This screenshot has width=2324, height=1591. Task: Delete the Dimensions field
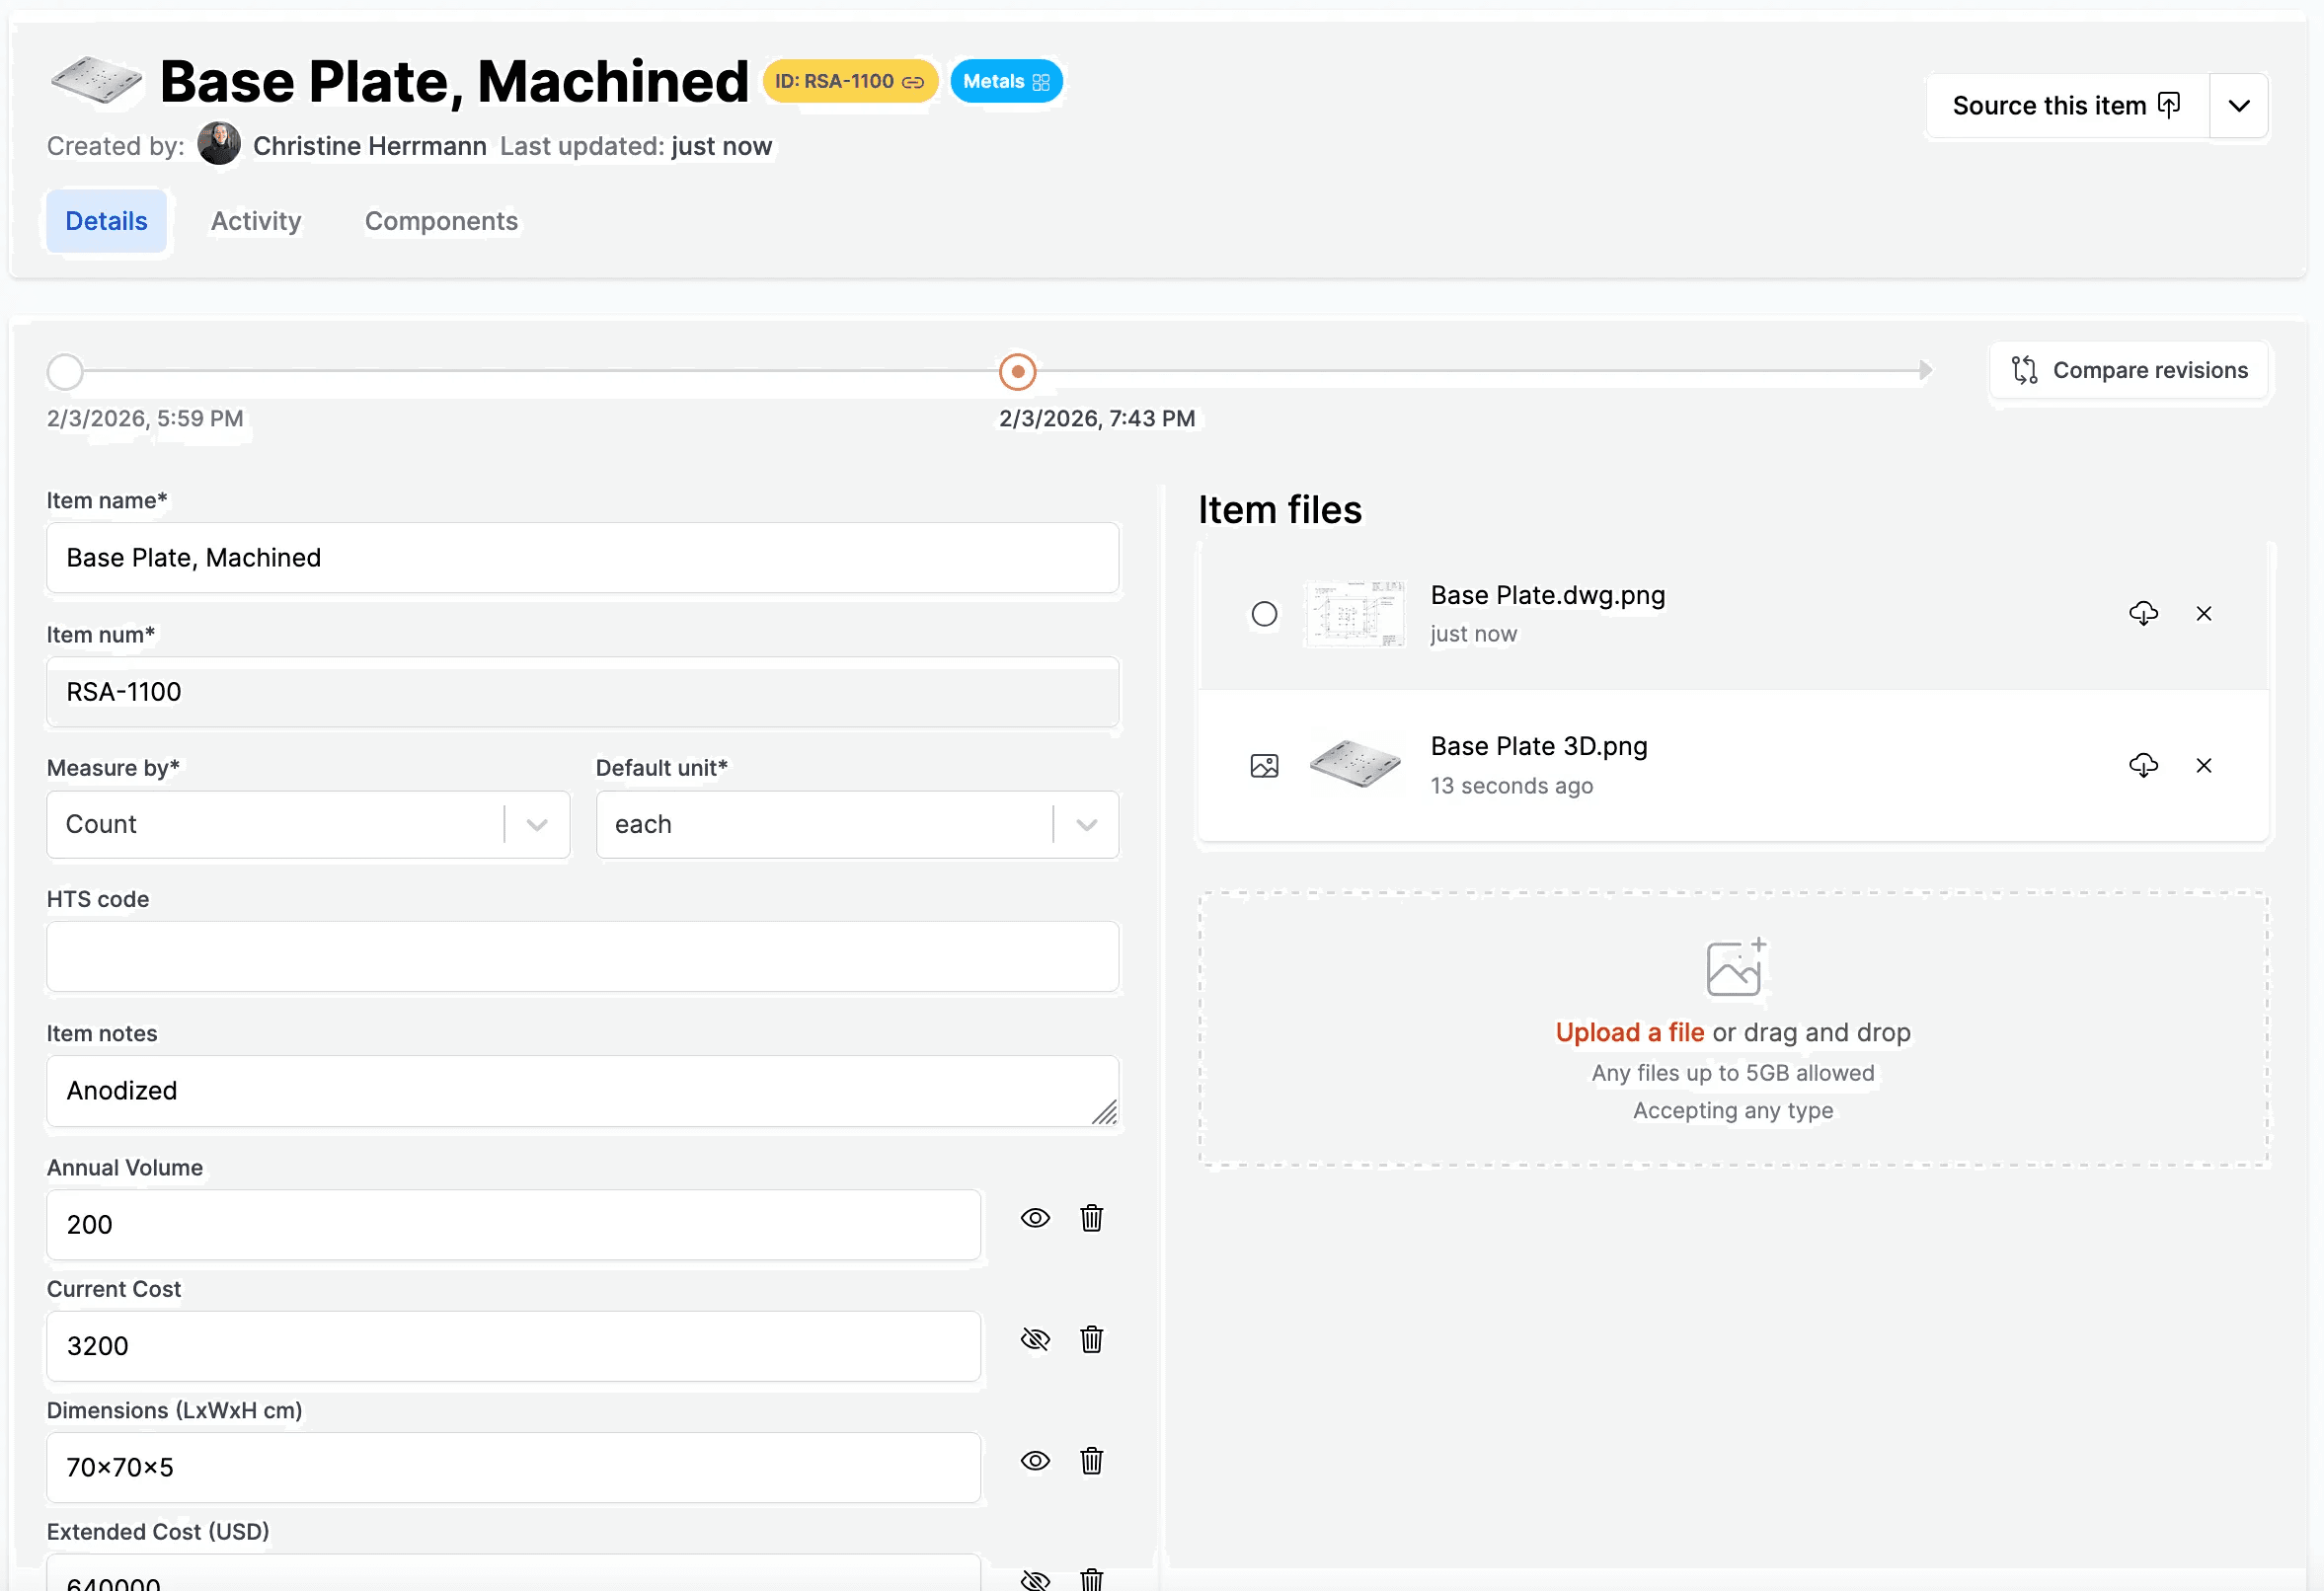click(1091, 1461)
